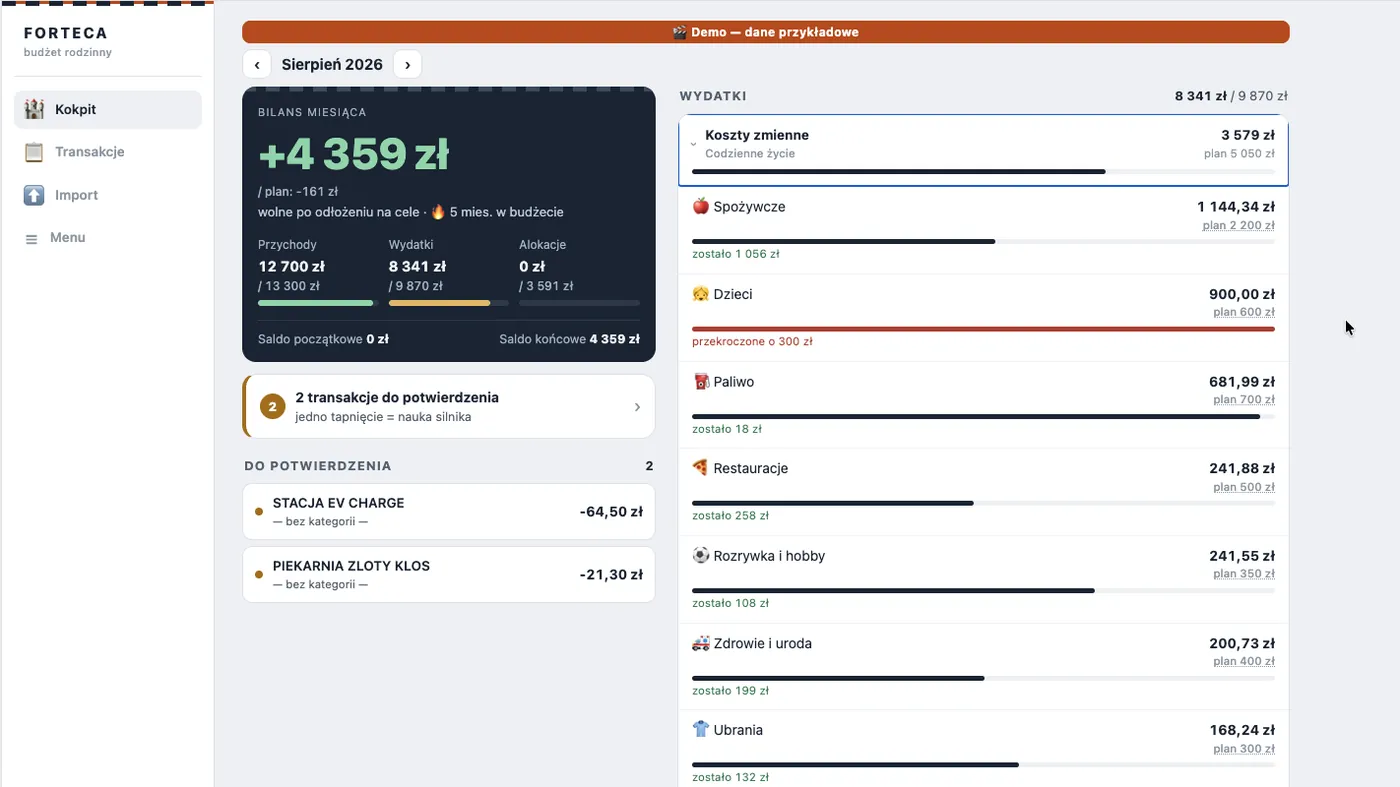The width and height of the screenshot is (1400, 787).
Task: Click the Koszty zmienne amount 3 579 zł
Action: coord(1248,135)
